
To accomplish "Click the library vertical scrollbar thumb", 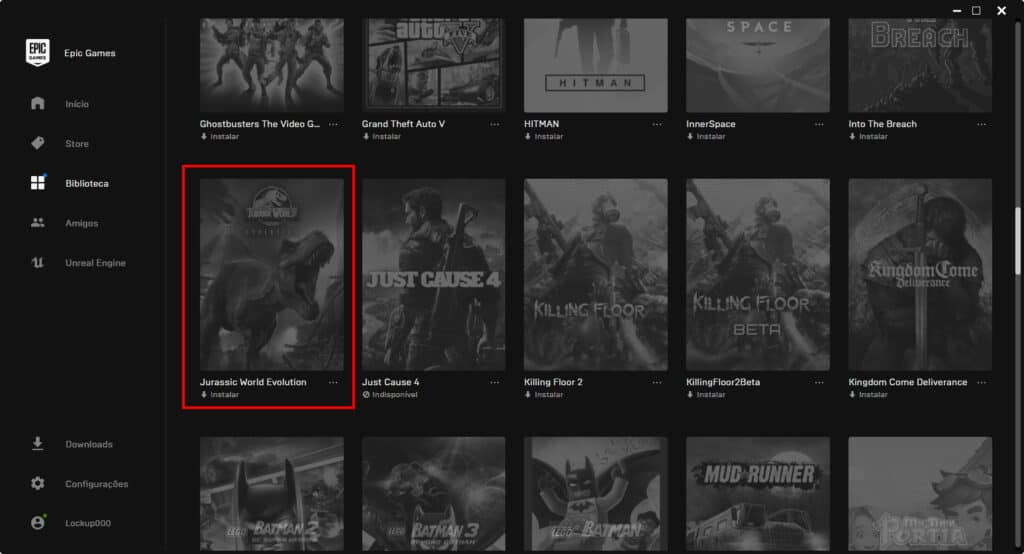I will coord(1017,241).
